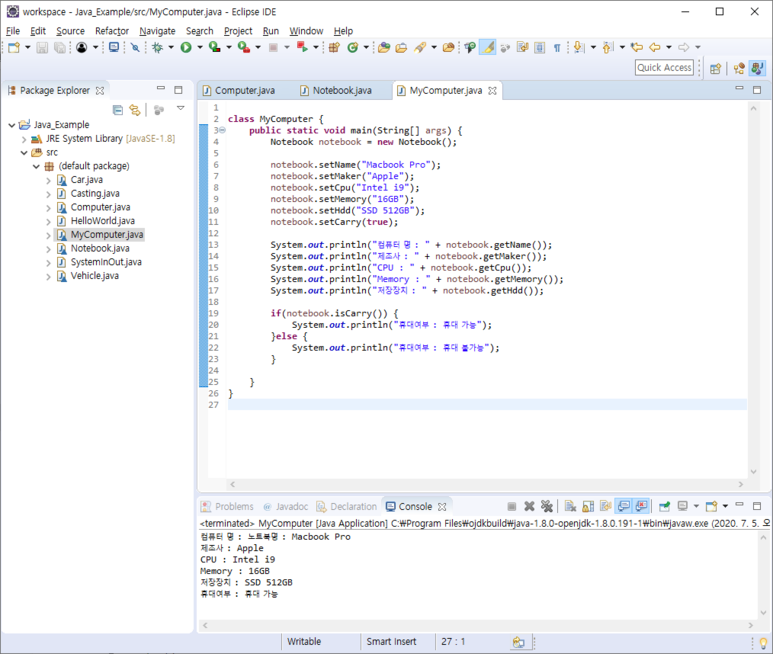
Task: Collapse the Java_Example project node
Action: pos(12,125)
